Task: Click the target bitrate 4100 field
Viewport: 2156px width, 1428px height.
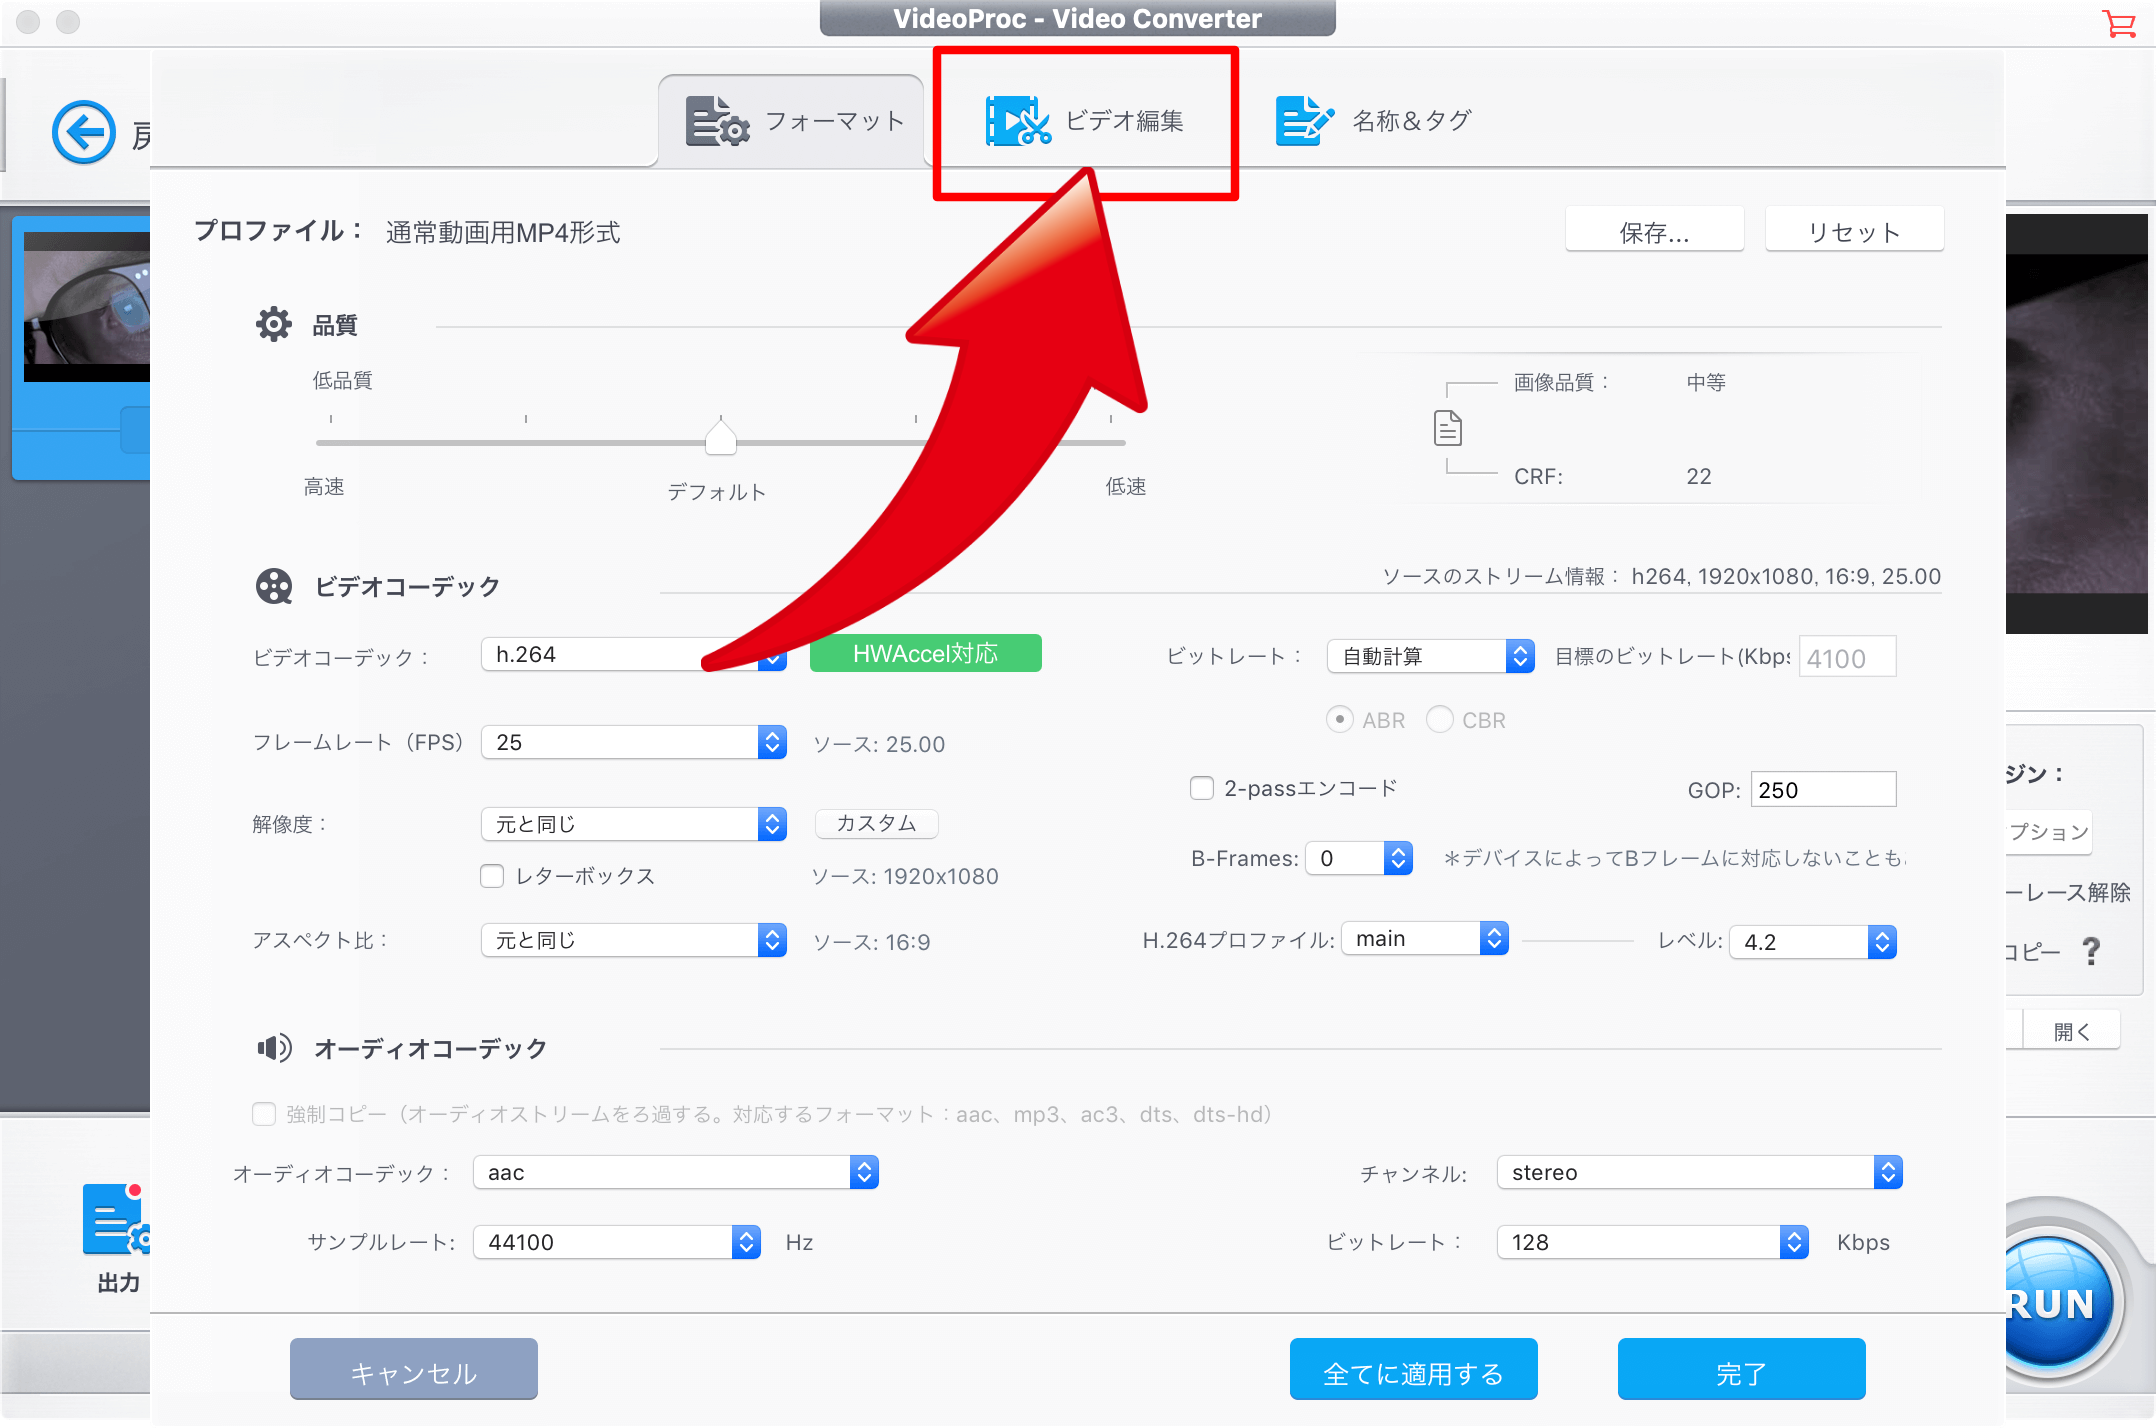Action: (x=1847, y=657)
